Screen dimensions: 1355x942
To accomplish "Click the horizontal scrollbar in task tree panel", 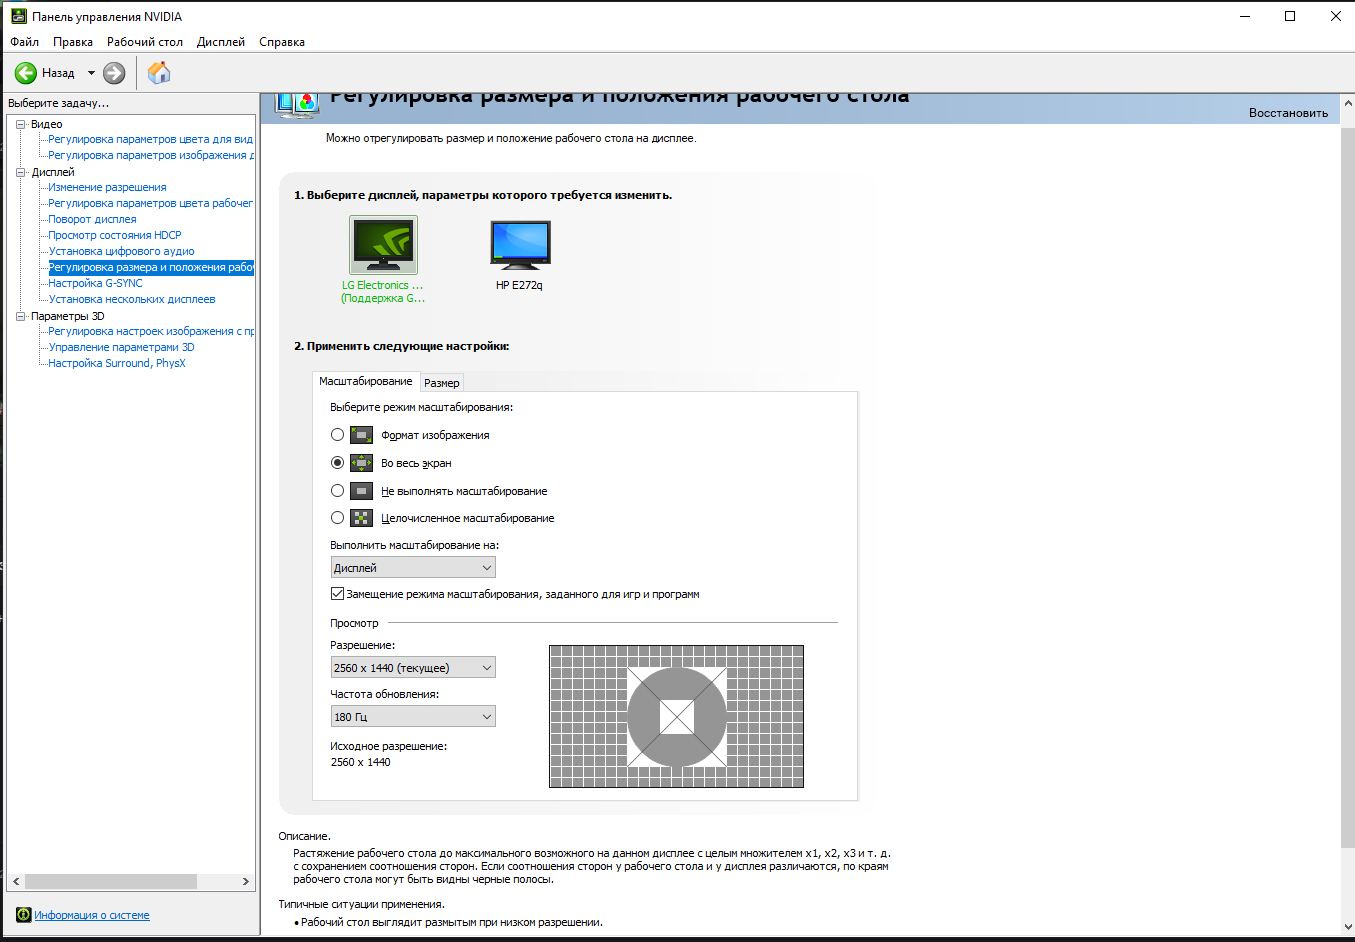I will coord(110,881).
